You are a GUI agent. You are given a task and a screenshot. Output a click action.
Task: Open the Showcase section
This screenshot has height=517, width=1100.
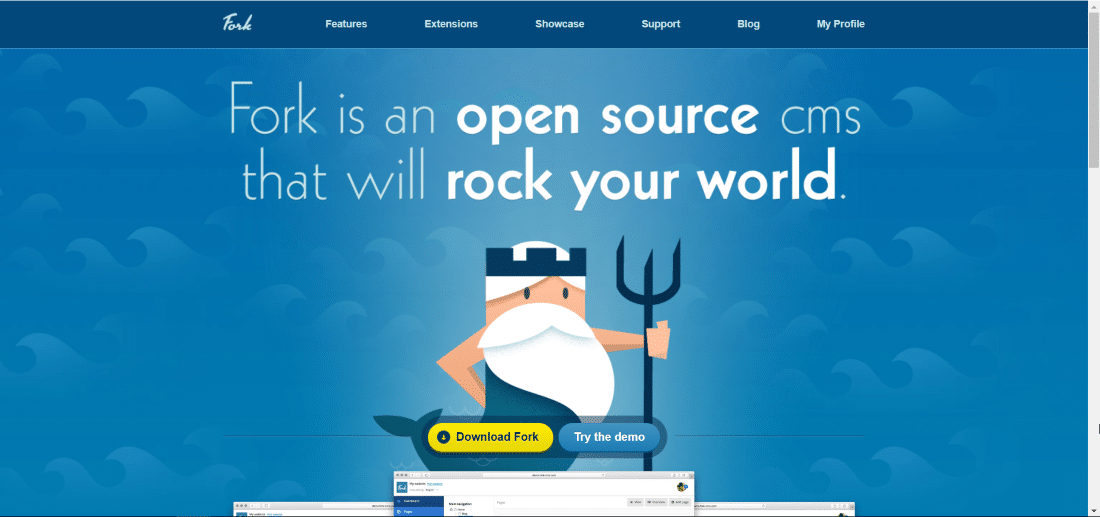560,24
